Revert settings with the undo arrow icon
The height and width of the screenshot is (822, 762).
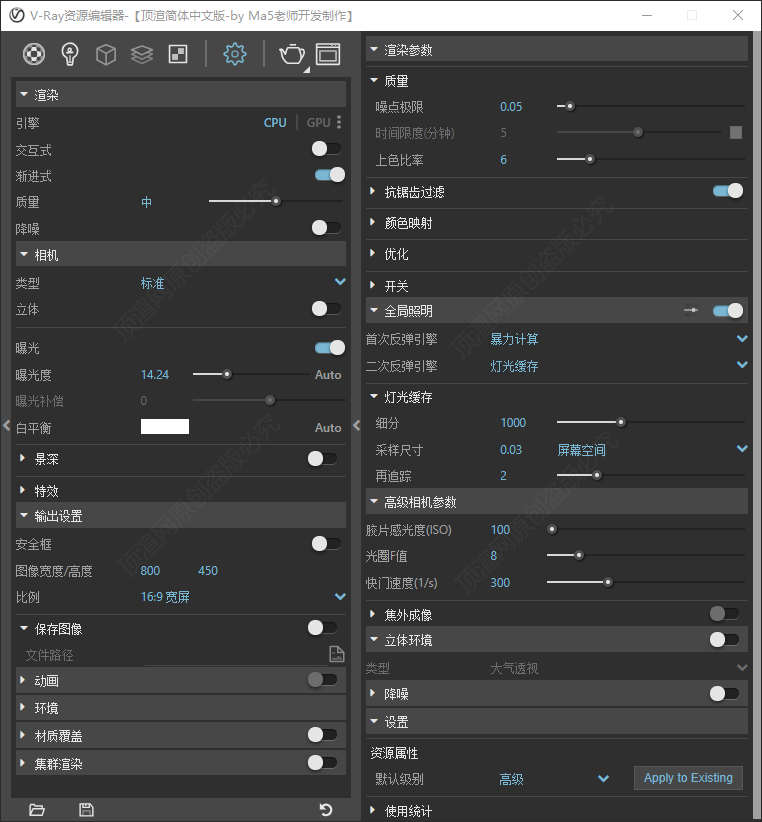coord(326,809)
